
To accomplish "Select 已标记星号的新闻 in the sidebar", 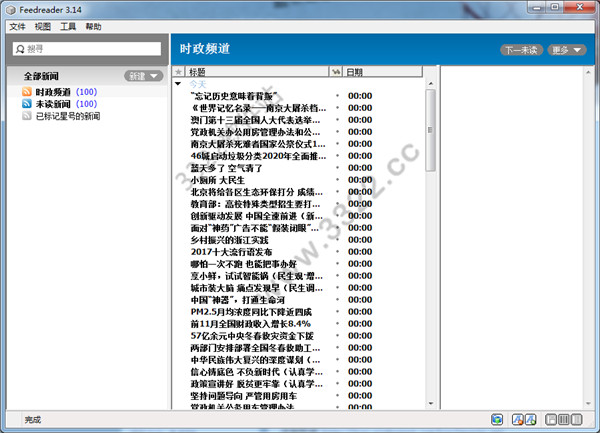I will coord(68,116).
